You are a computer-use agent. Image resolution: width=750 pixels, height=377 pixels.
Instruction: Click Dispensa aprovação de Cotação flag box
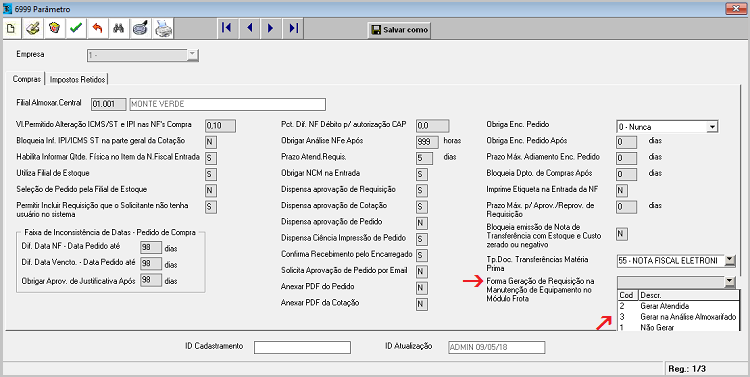(421, 207)
